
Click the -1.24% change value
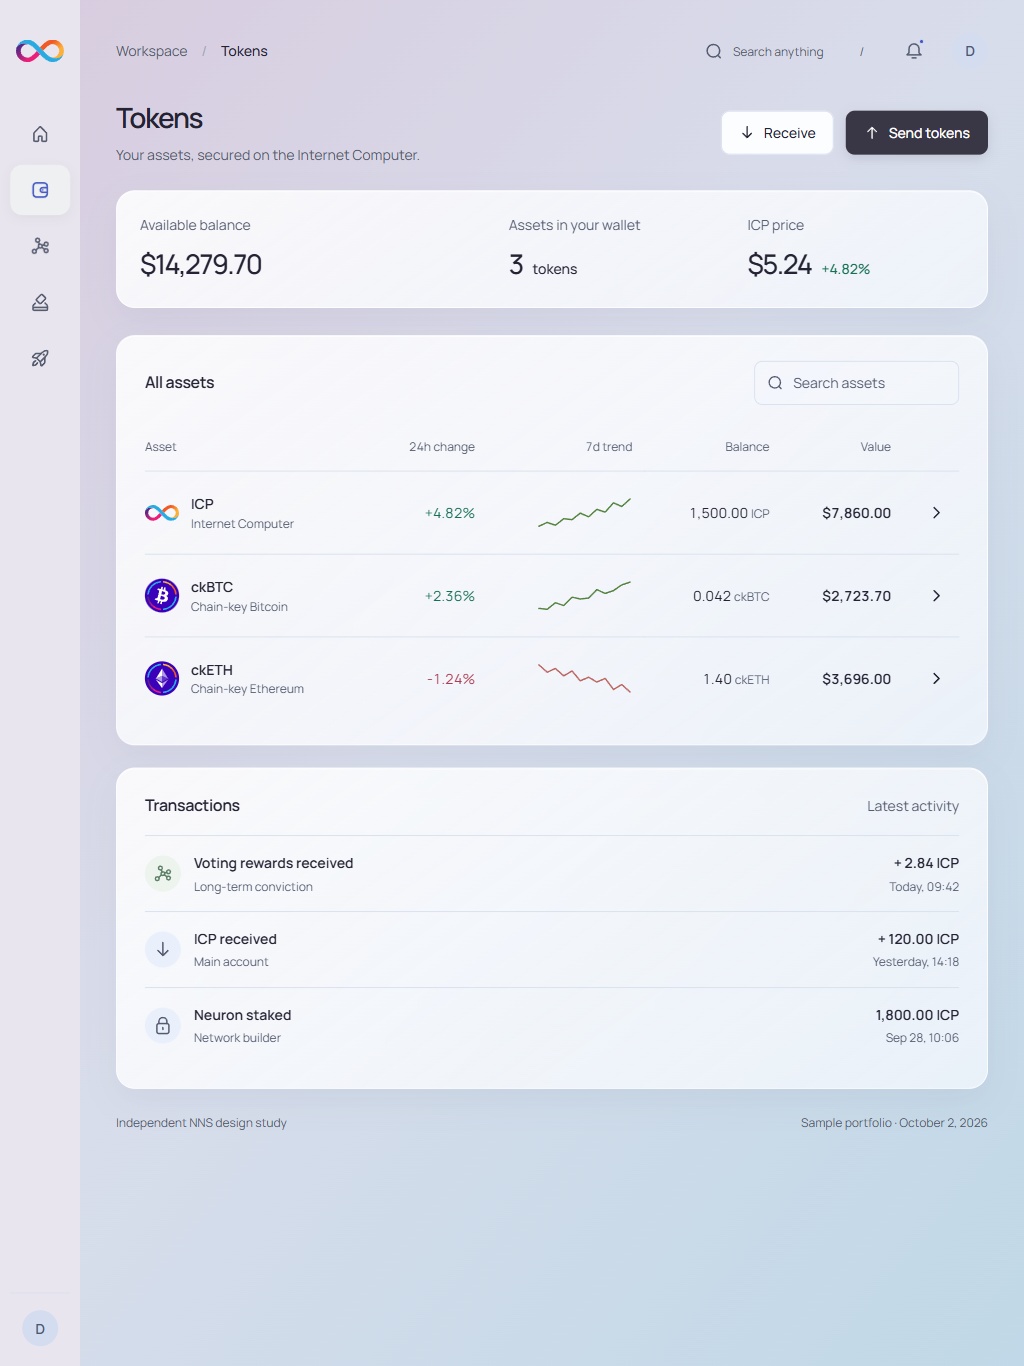pyautogui.click(x=451, y=679)
